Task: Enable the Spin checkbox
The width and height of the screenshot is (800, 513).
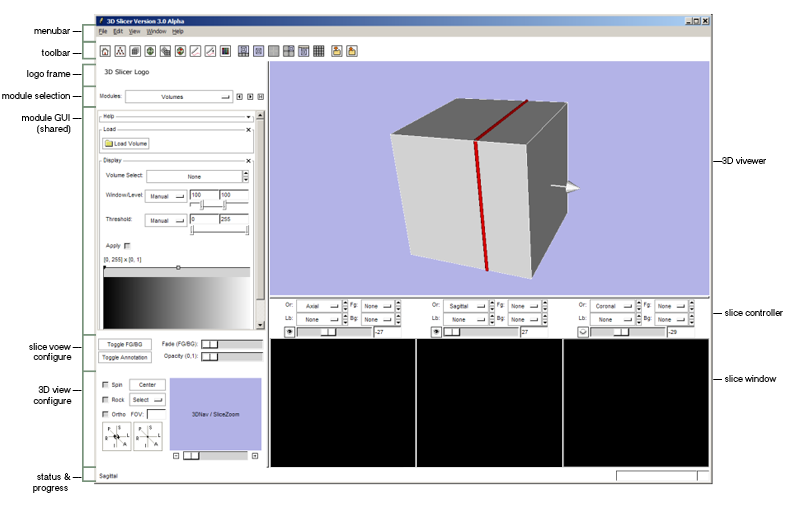Action: click(x=107, y=384)
